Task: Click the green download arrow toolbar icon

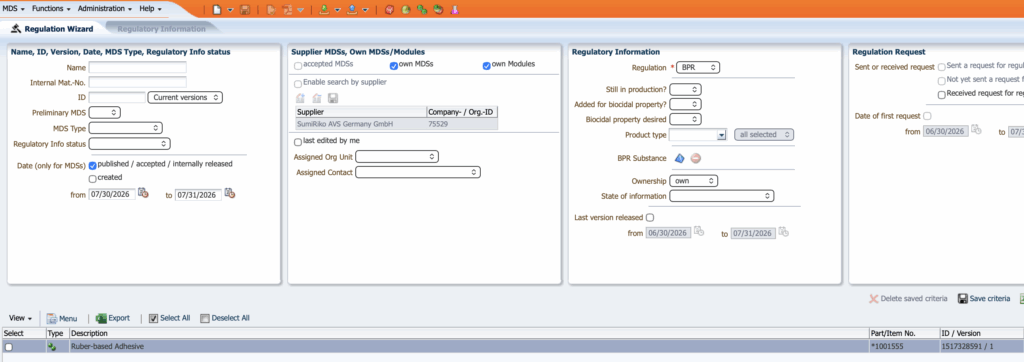Action: 325,10
